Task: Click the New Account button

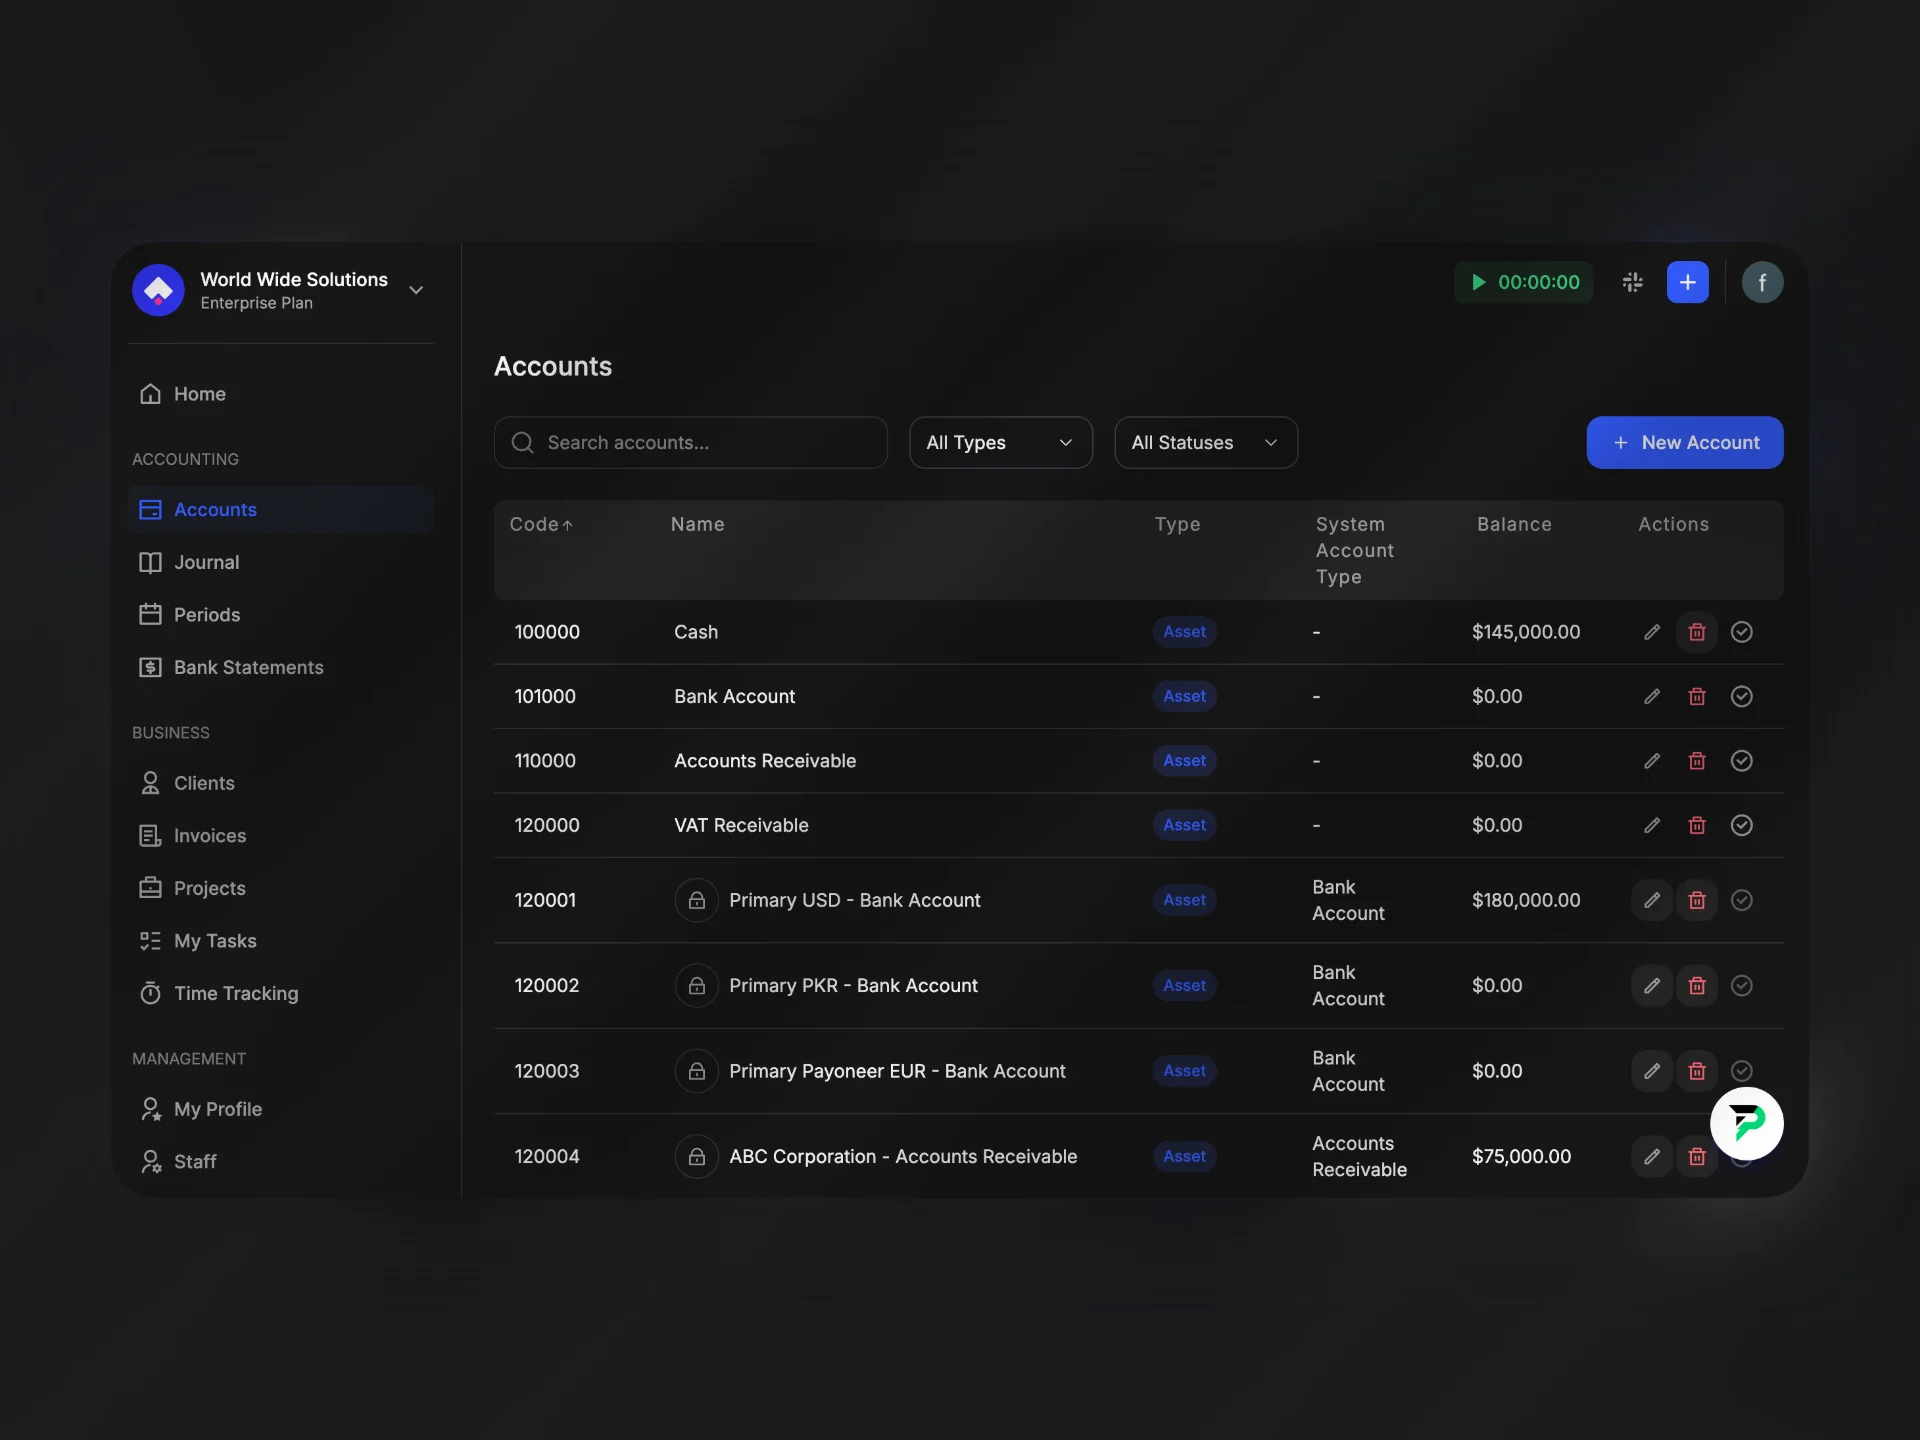Action: pos(1684,442)
